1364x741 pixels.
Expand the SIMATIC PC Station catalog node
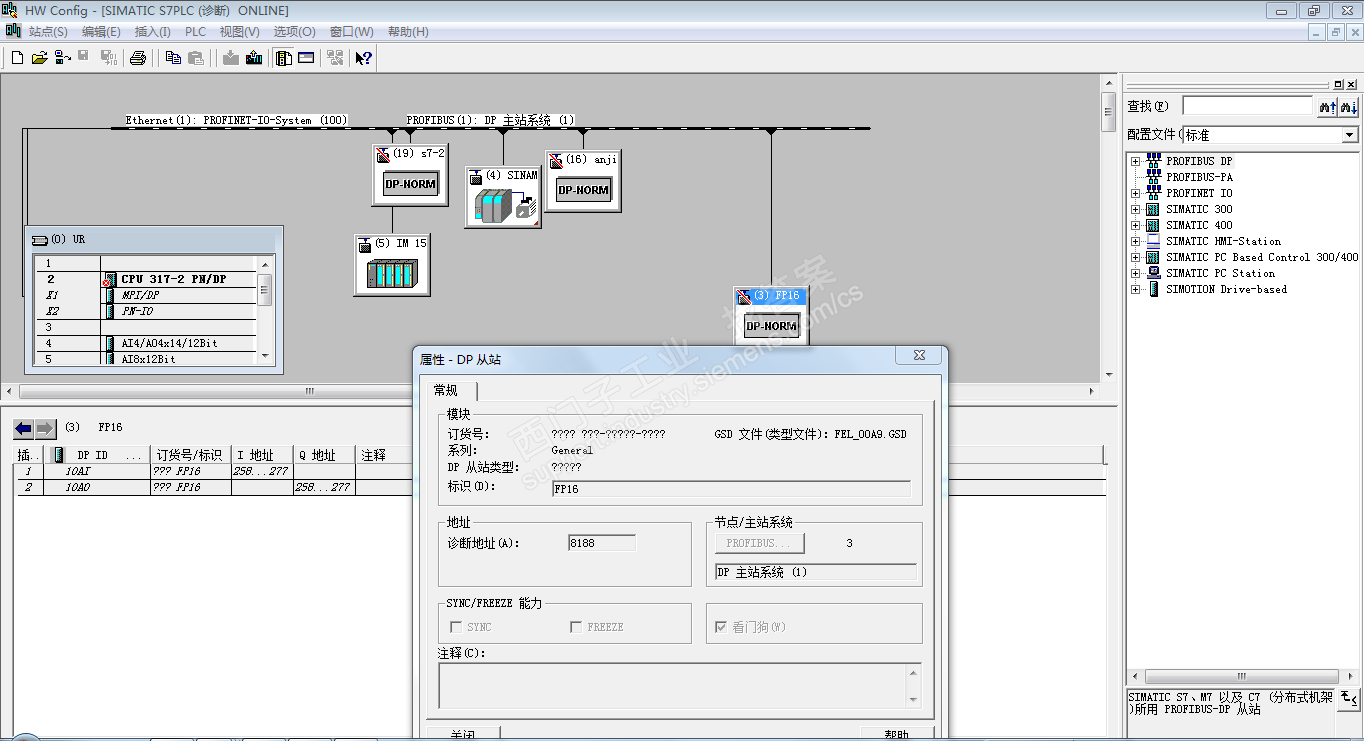point(1135,273)
